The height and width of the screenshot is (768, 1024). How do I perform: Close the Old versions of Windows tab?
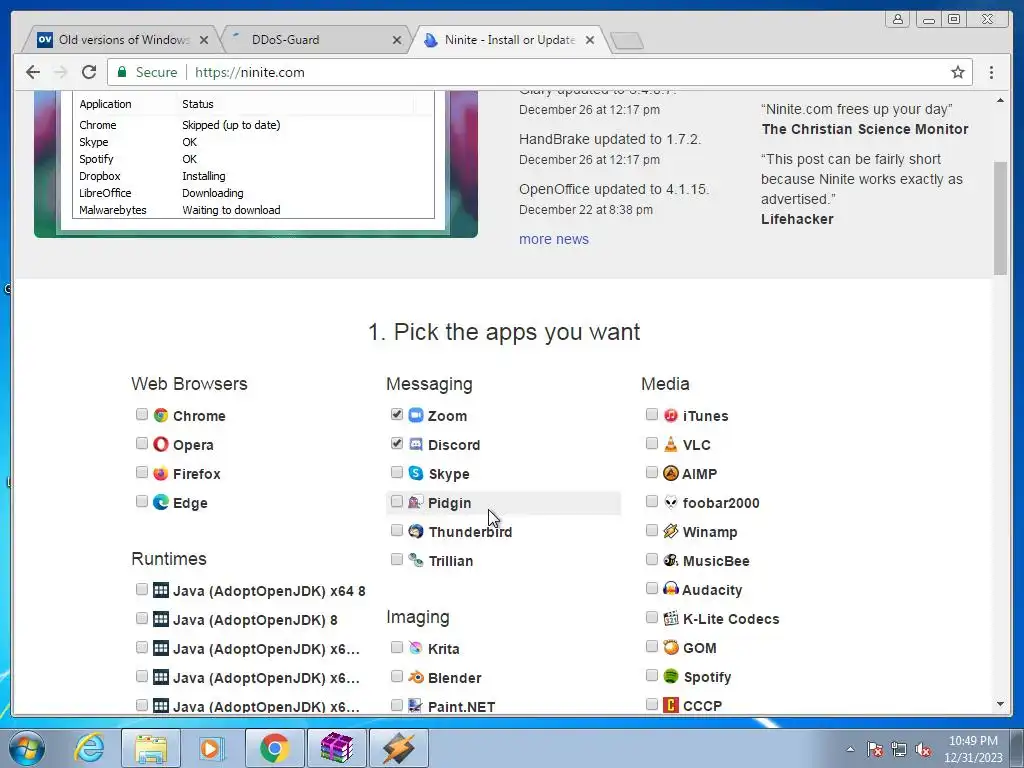click(204, 40)
